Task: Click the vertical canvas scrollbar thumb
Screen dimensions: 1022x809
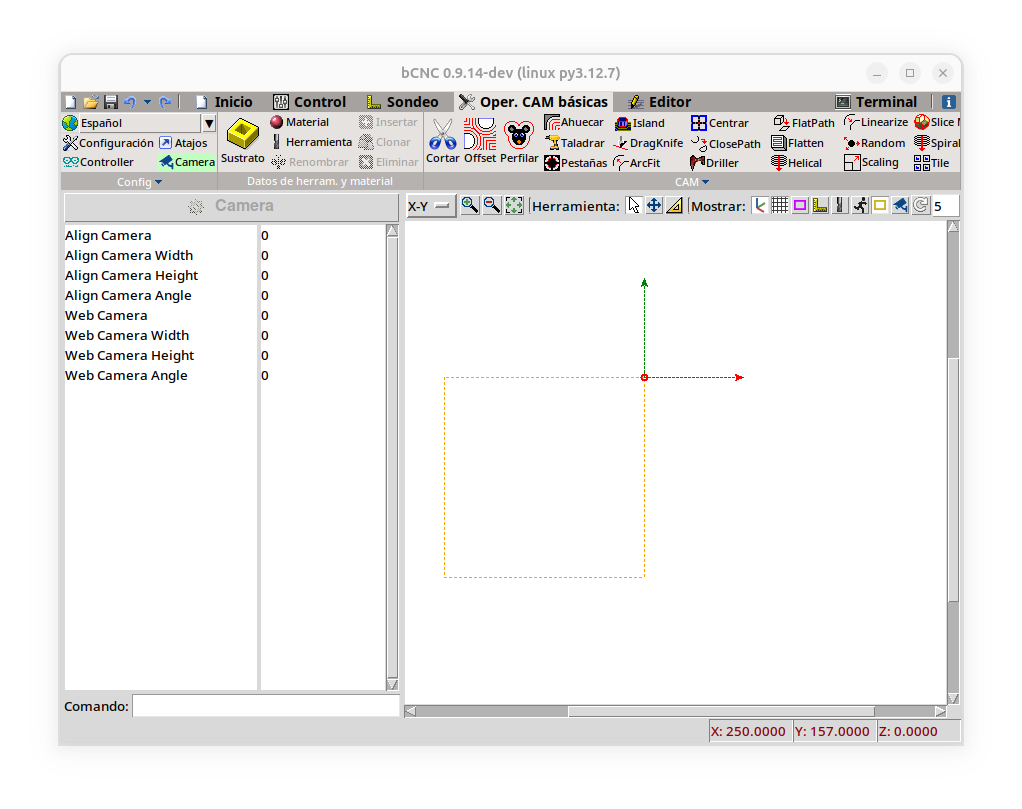Action: click(x=953, y=479)
